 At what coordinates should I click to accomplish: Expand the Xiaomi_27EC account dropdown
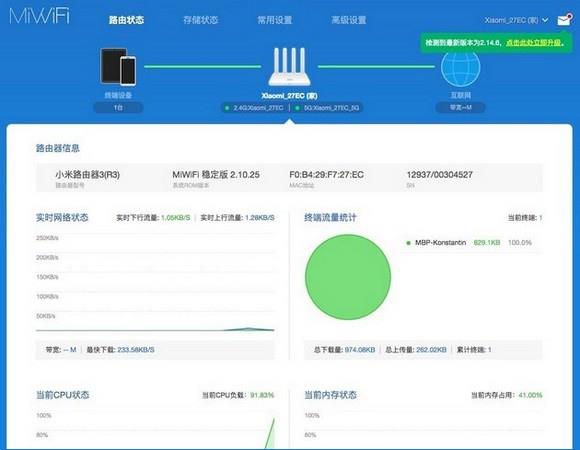[516, 20]
